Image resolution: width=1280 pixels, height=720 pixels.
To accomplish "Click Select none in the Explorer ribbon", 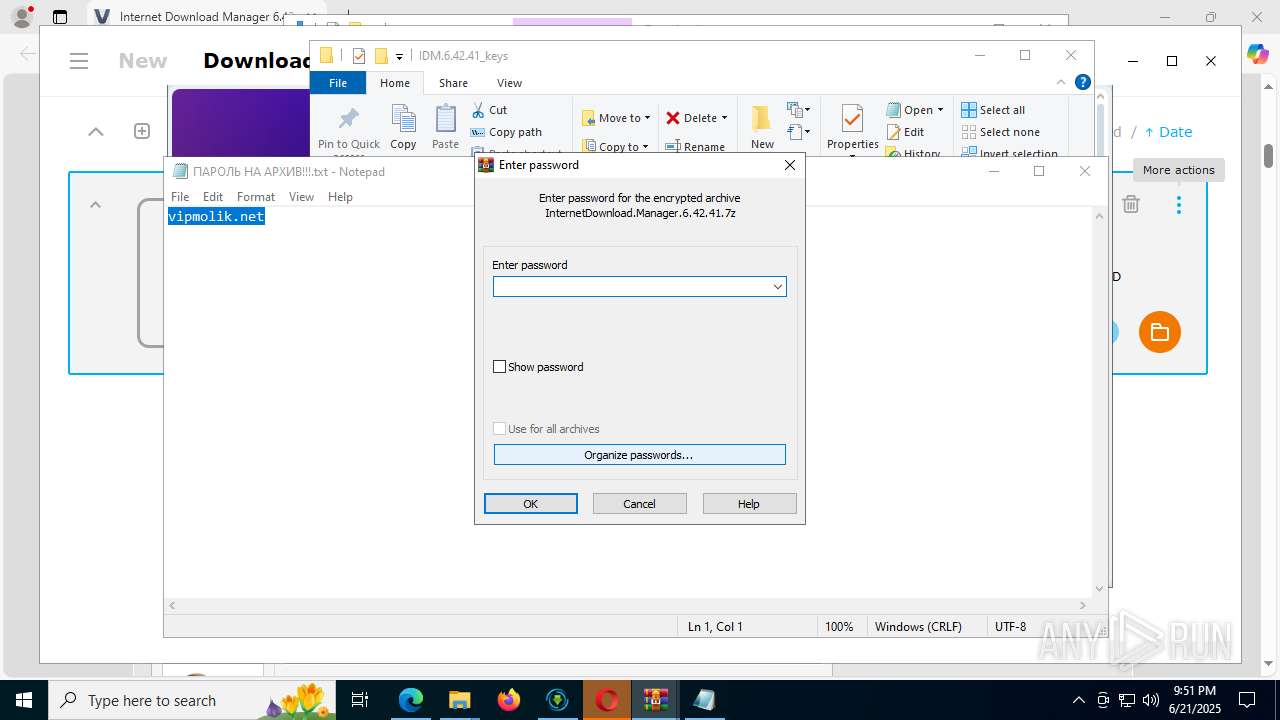I will pyautogui.click(x=1000, y=132).
